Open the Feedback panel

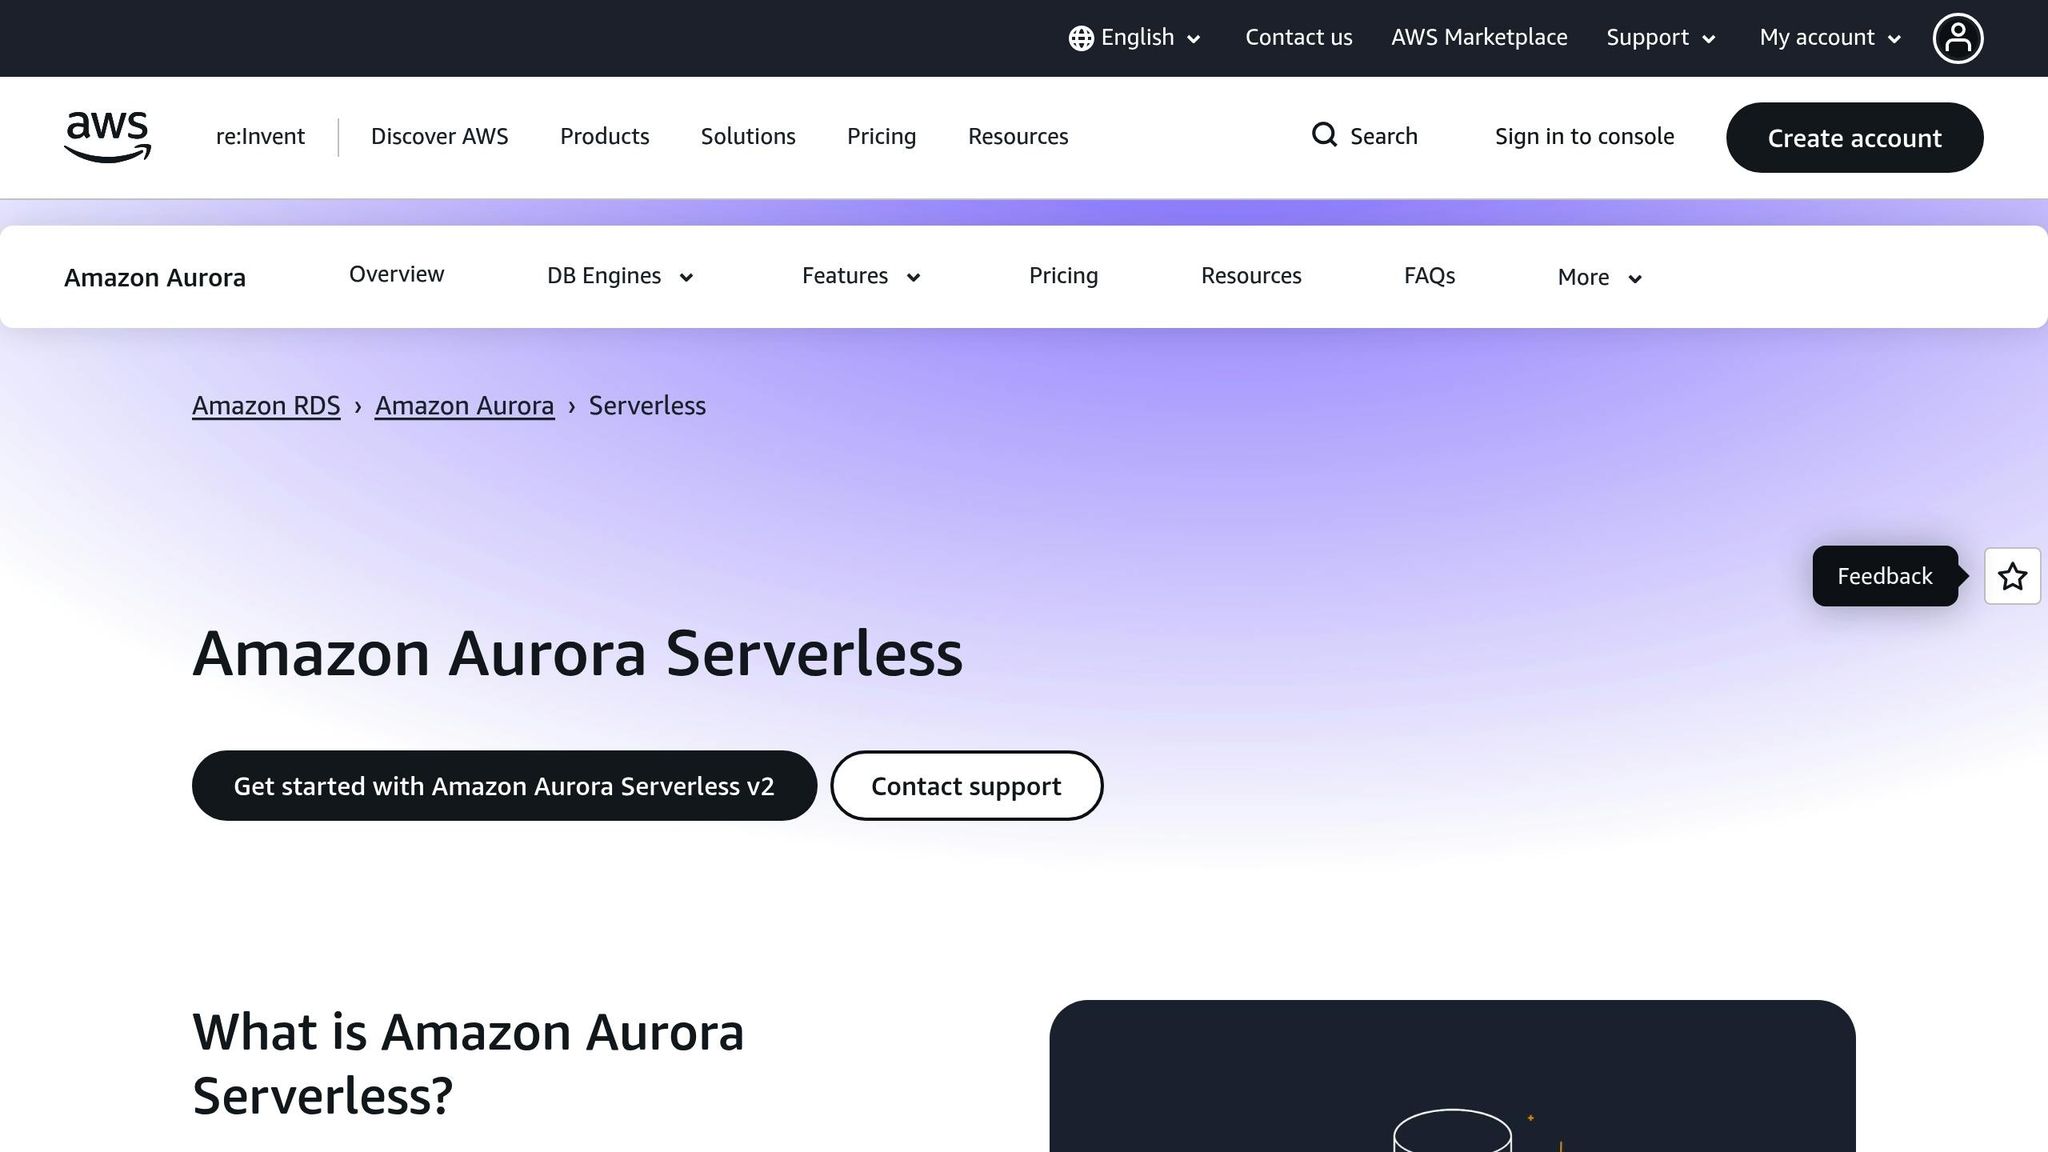tap(1884, 576)
